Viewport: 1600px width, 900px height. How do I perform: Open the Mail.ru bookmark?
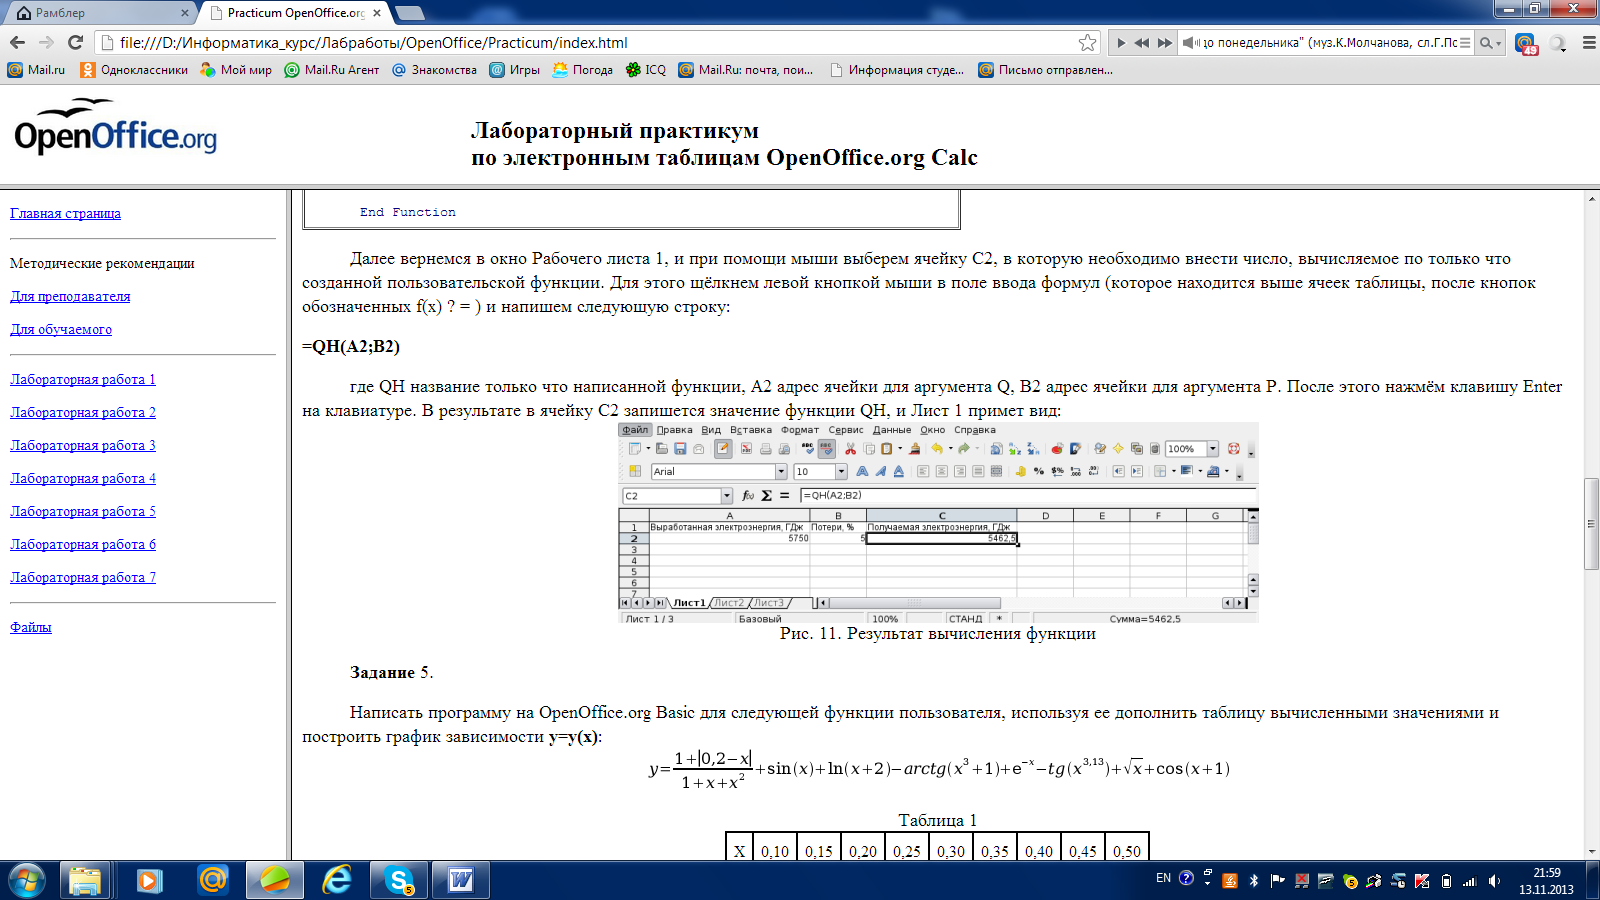[x=36, y=70]
